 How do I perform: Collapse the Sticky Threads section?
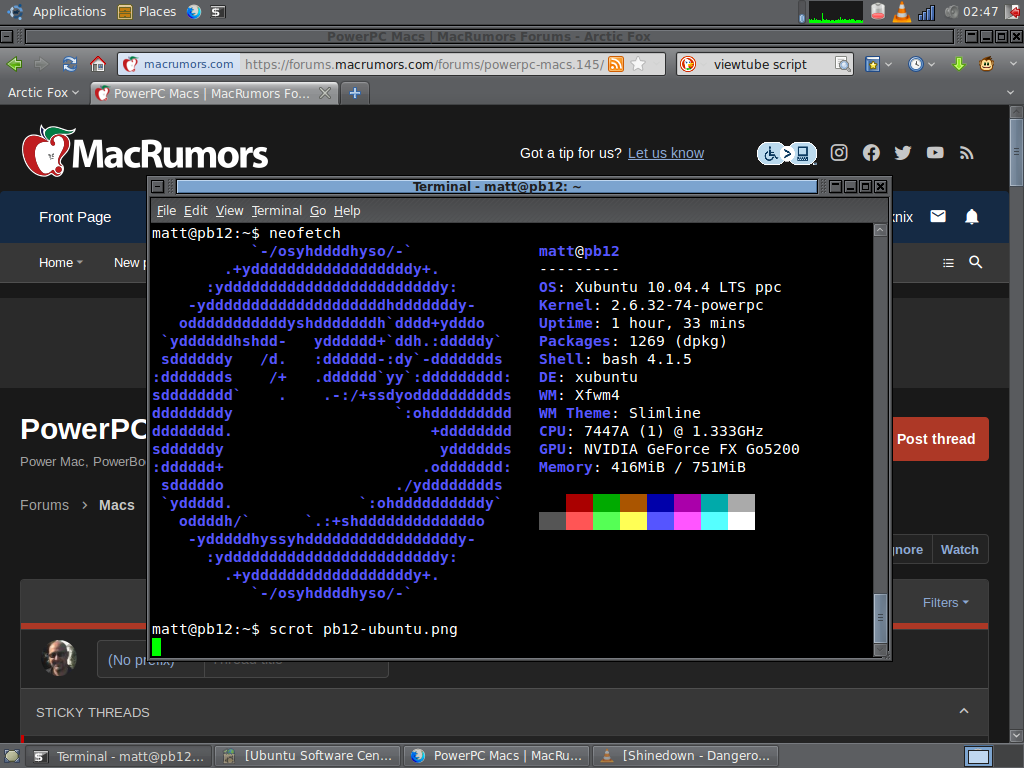click(x=964, y=711)
